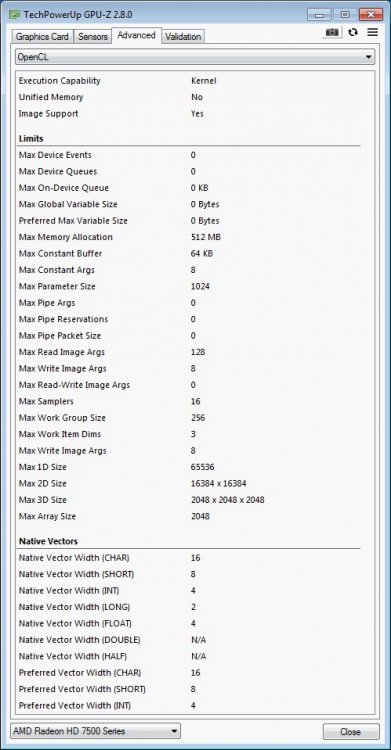This screenshot has height=750, width=391.
Task: Click the 1024 parameter size value
Action: 200,287
